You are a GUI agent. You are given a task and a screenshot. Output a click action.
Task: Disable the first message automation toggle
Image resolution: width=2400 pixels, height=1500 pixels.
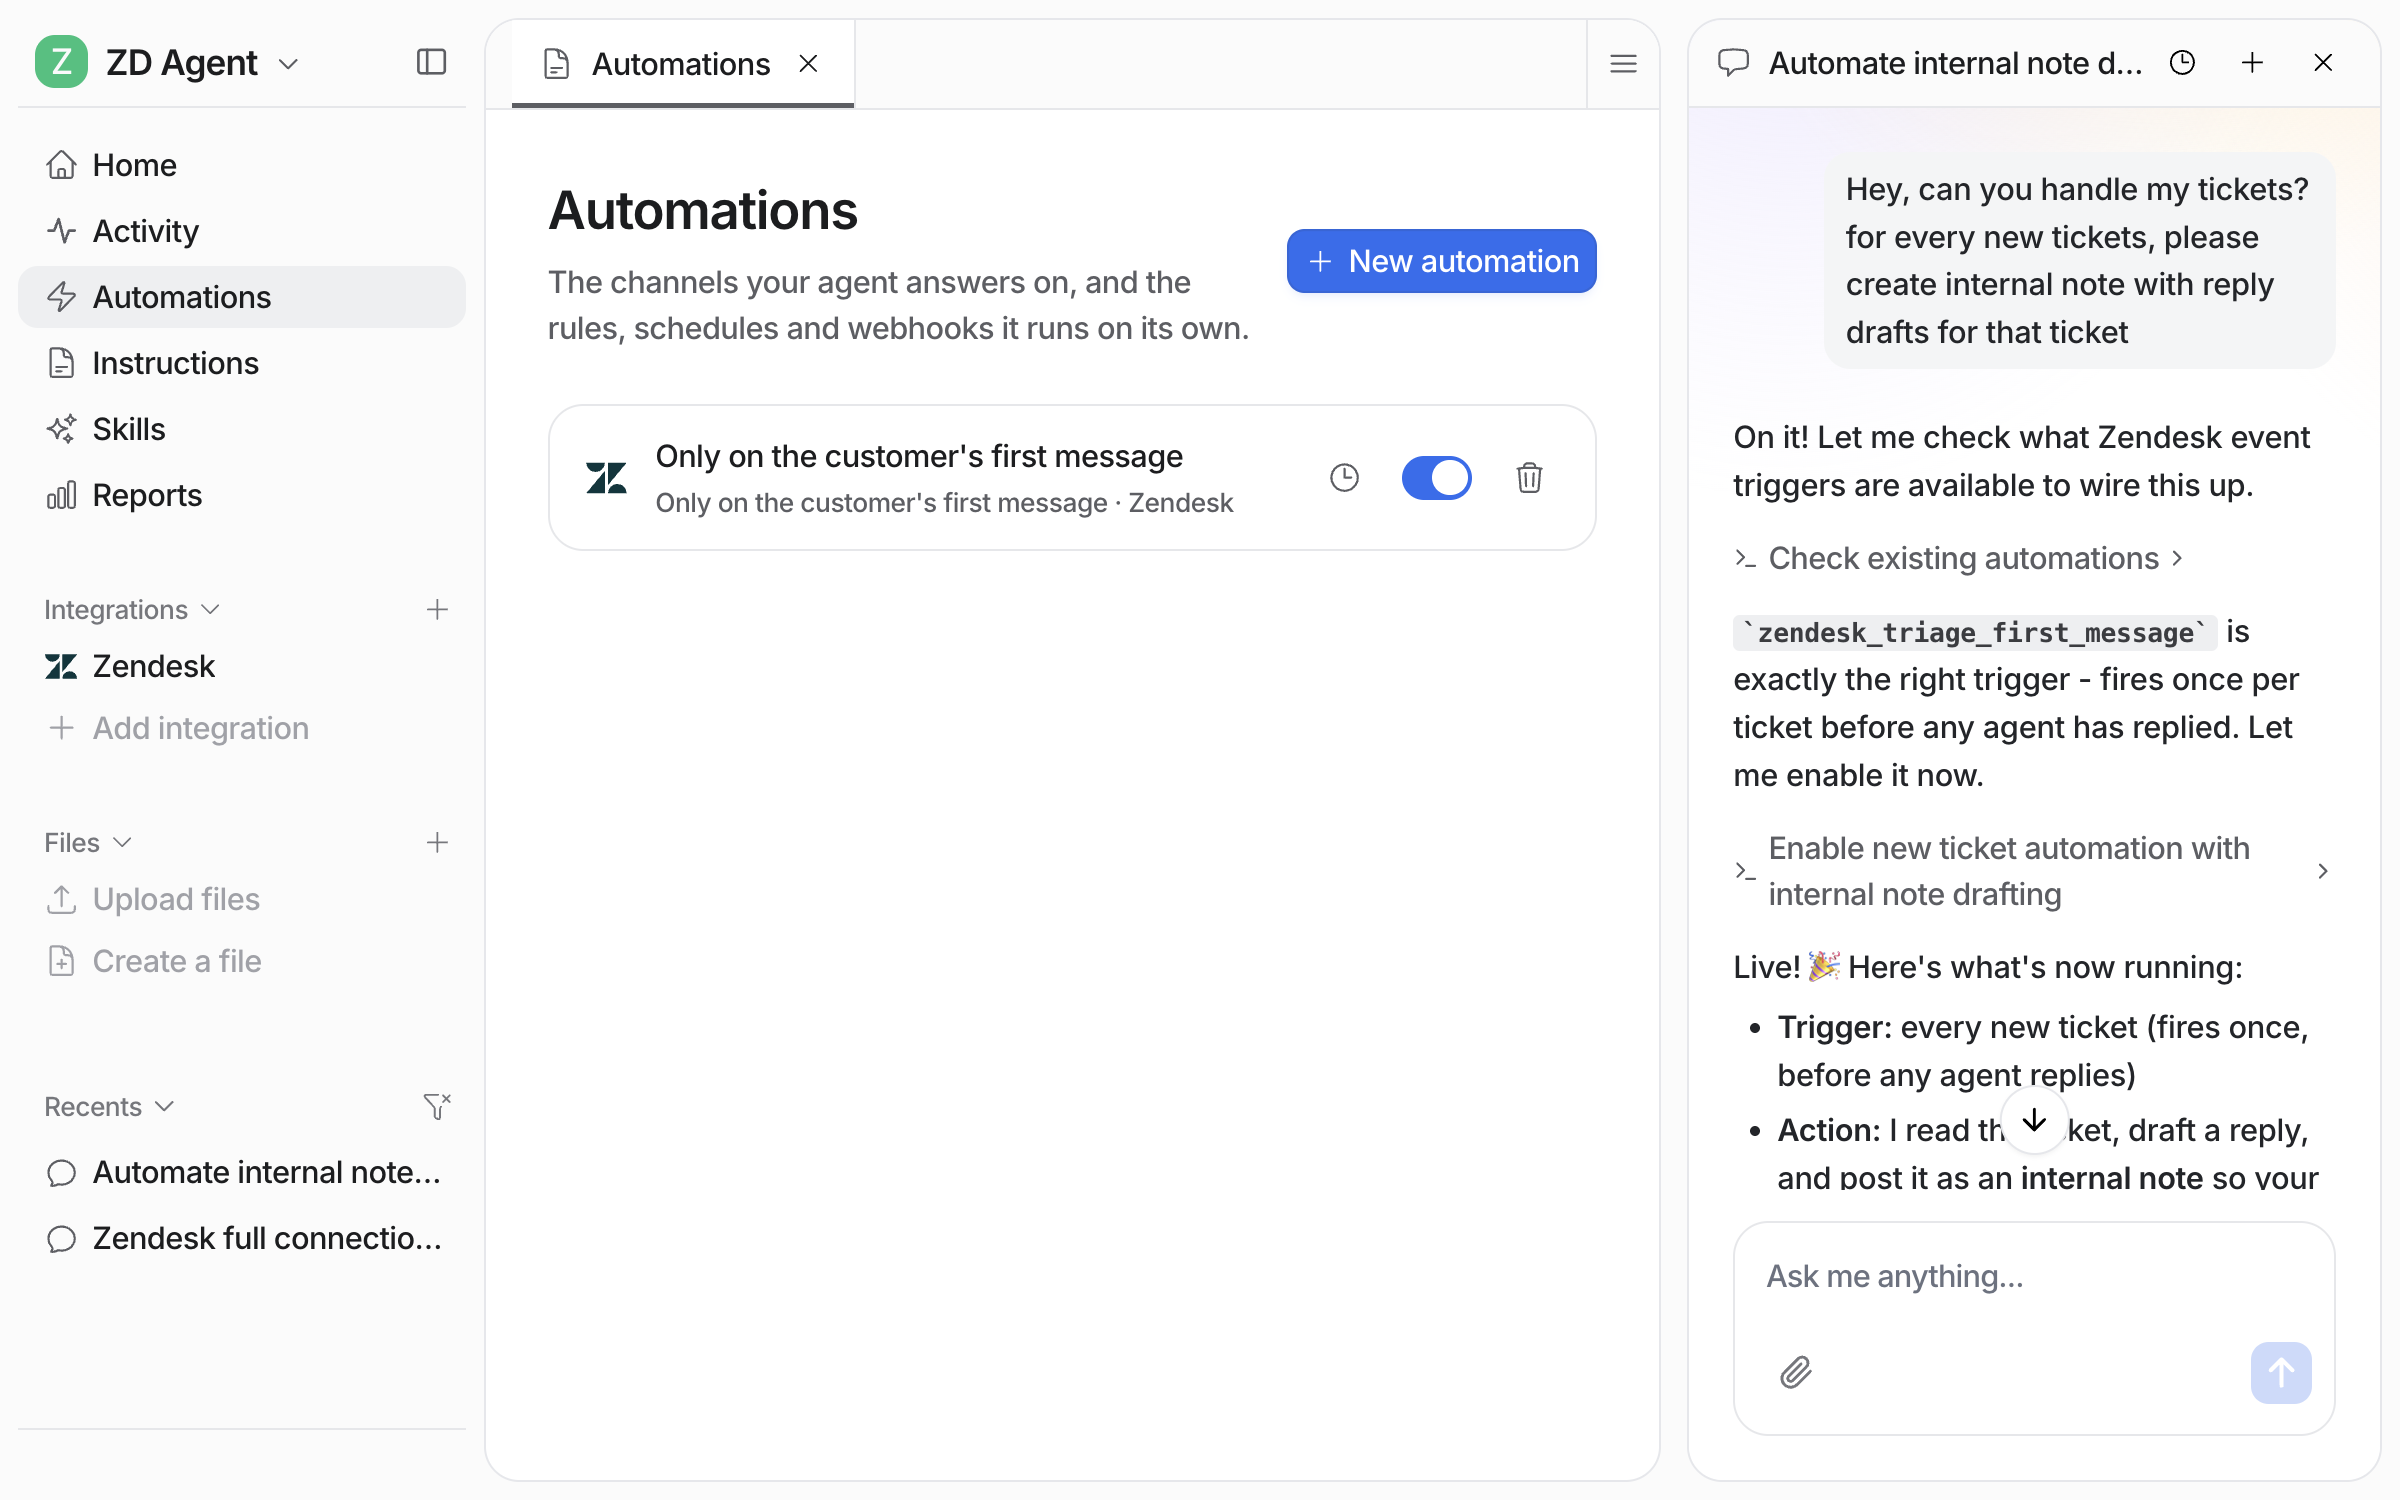(x=1436, y=478)
